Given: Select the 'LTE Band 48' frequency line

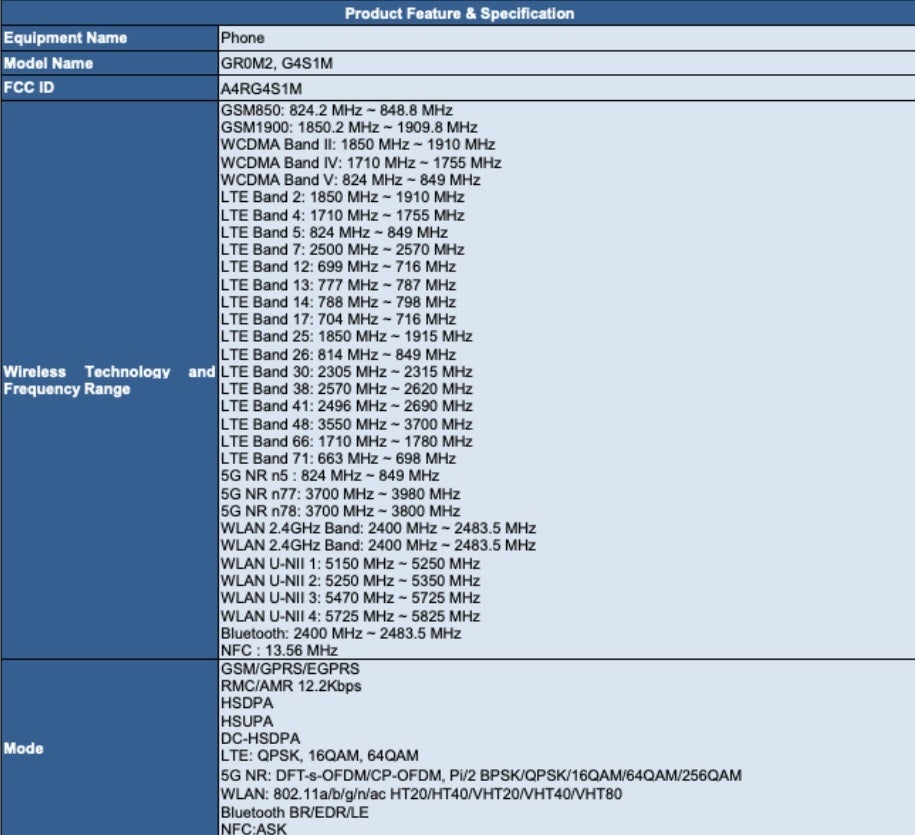Looking at the screenshot, I should [347, 424].
